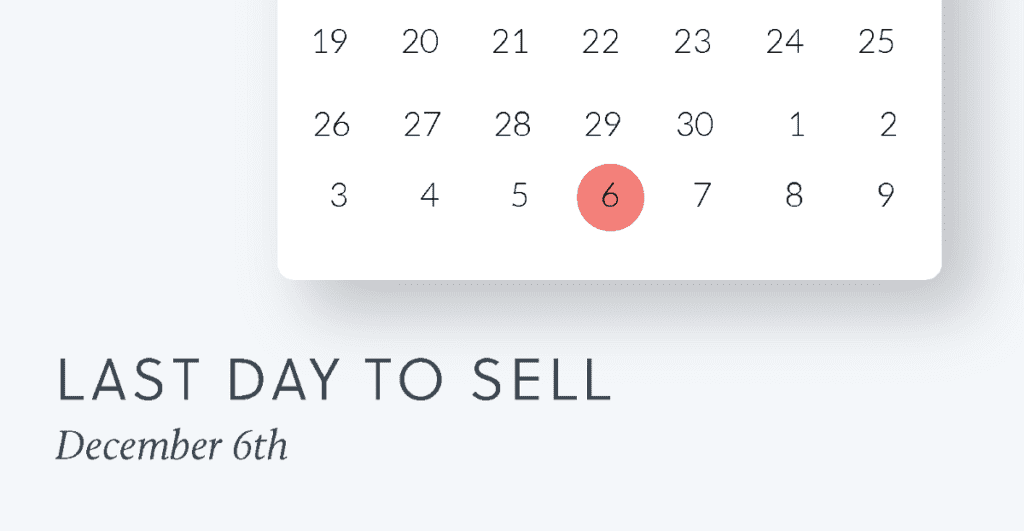Click day 3 in the last row
Screen dimensions: 1024x531
[338, 195]
